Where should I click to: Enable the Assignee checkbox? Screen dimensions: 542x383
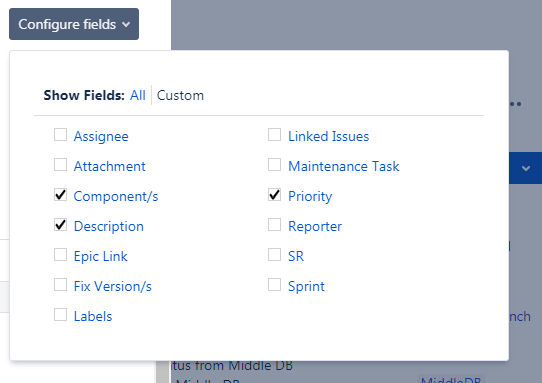[60, 135]
